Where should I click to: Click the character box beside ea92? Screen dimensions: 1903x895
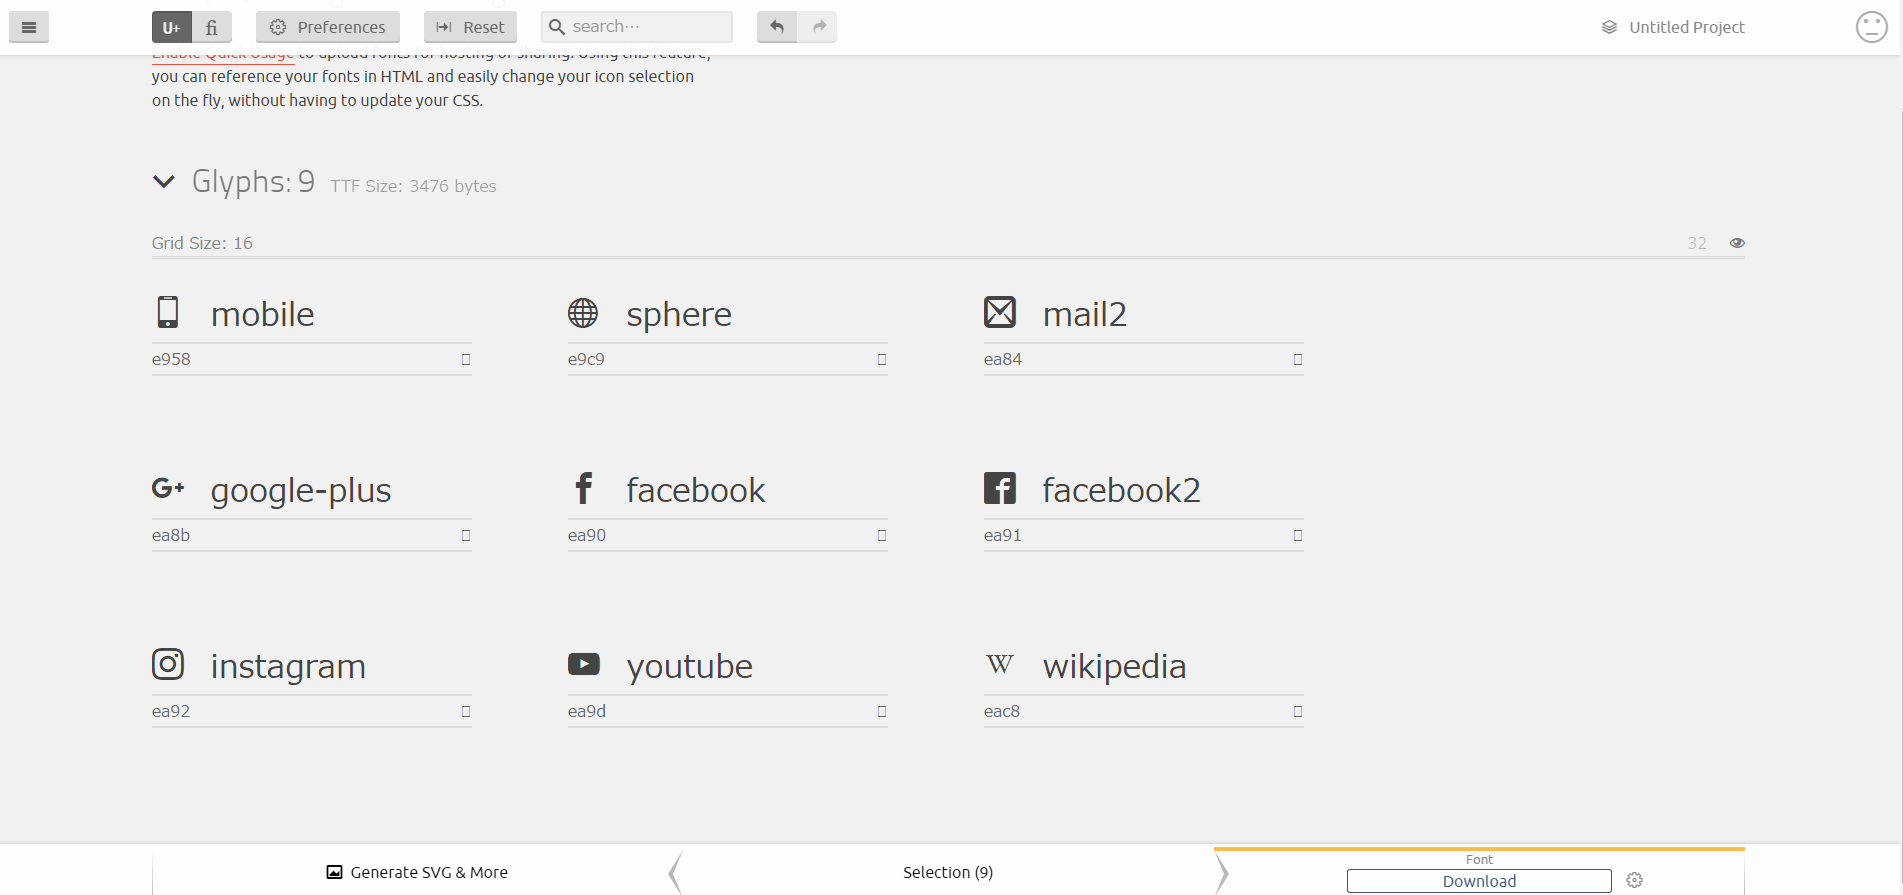point(465,711)
